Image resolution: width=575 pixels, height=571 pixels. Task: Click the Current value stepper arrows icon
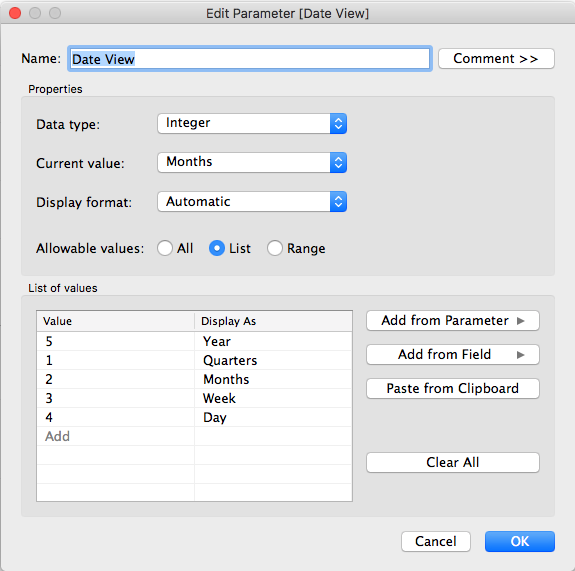pyautogui.click(x=338, y=162)
